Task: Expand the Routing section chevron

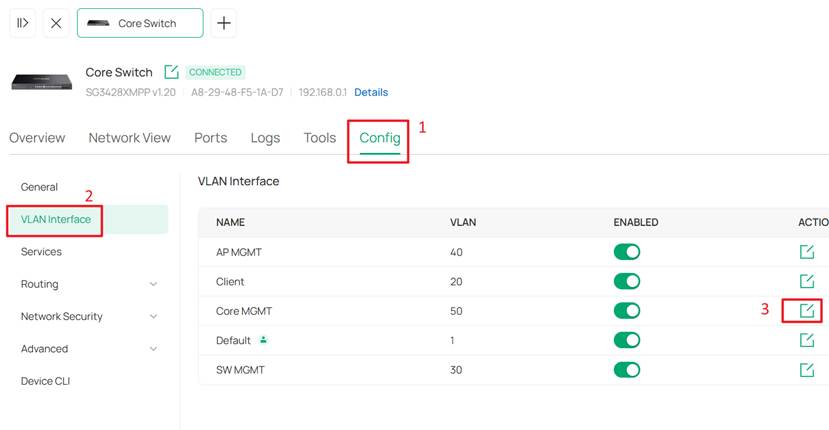Action: 153,285
